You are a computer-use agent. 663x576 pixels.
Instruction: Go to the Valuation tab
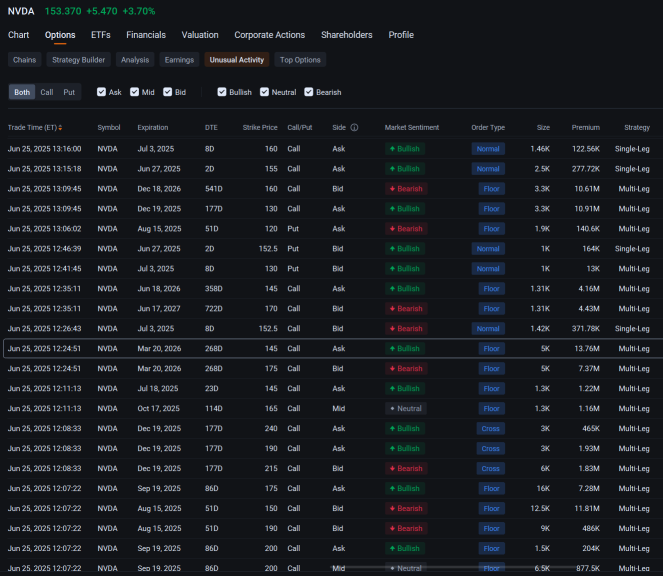200,35
